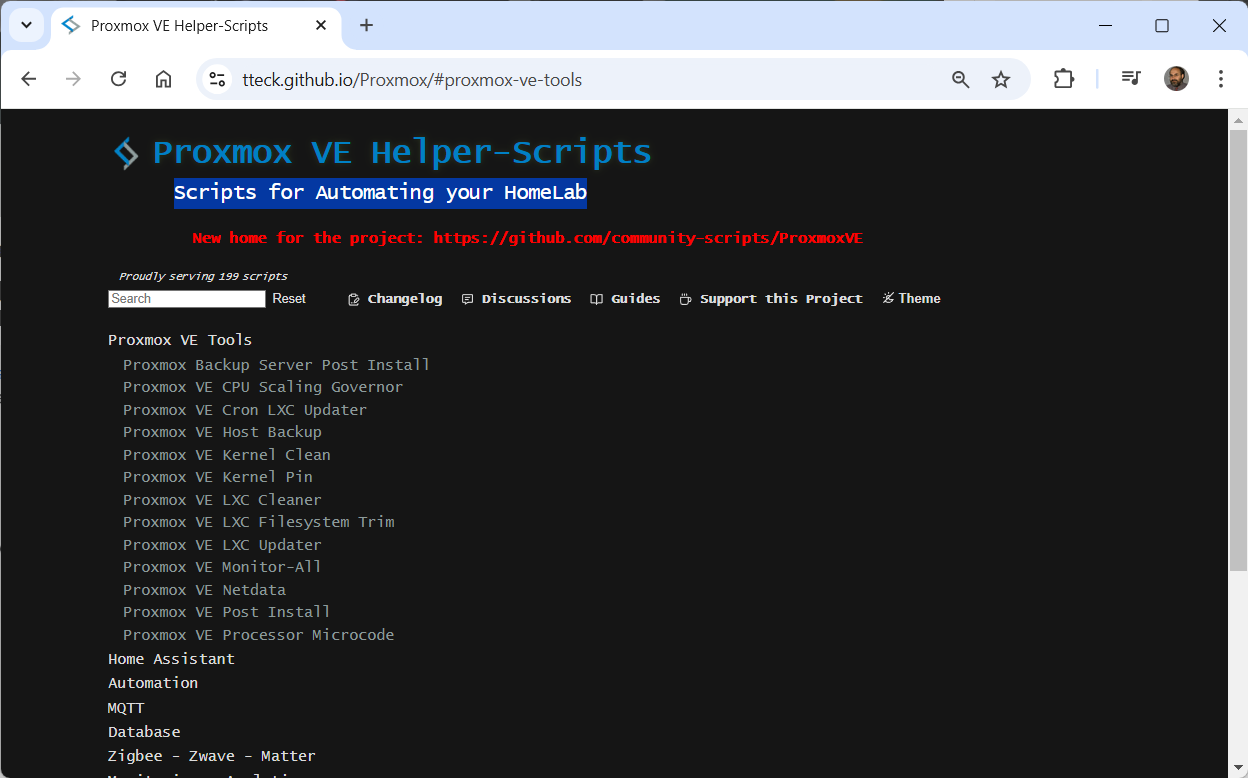Click the vertical page scrollbar thumb
1248x778 pixels.
tap(1238, 350)
